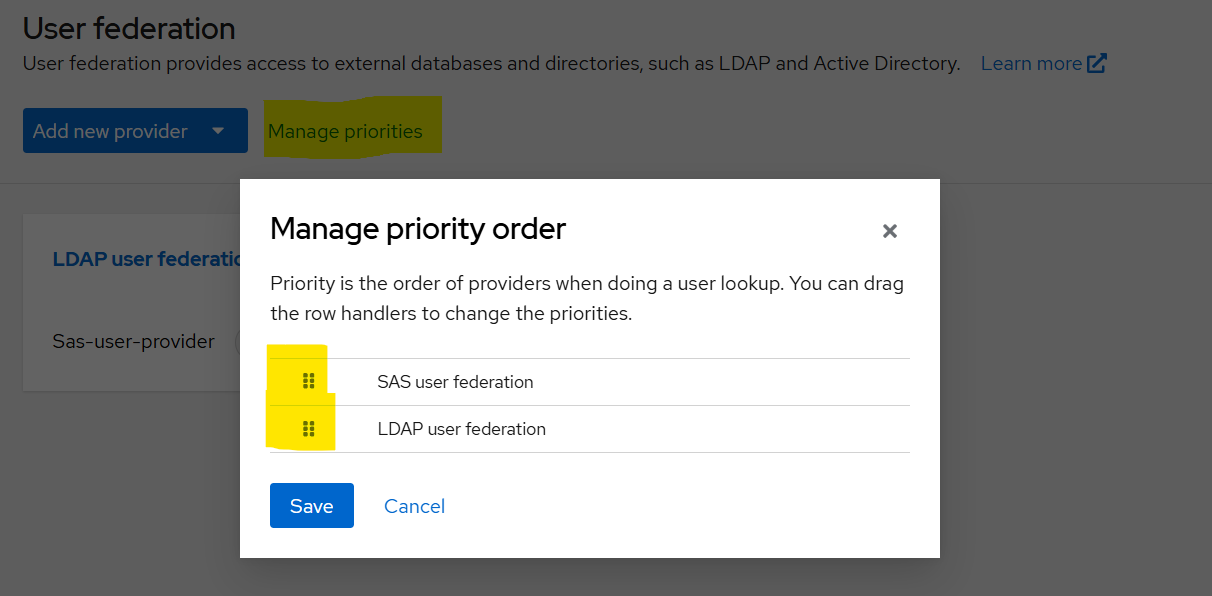Click the SAS user federation drag handle
Screen dimensions: 1212x596
coord(308,381)
